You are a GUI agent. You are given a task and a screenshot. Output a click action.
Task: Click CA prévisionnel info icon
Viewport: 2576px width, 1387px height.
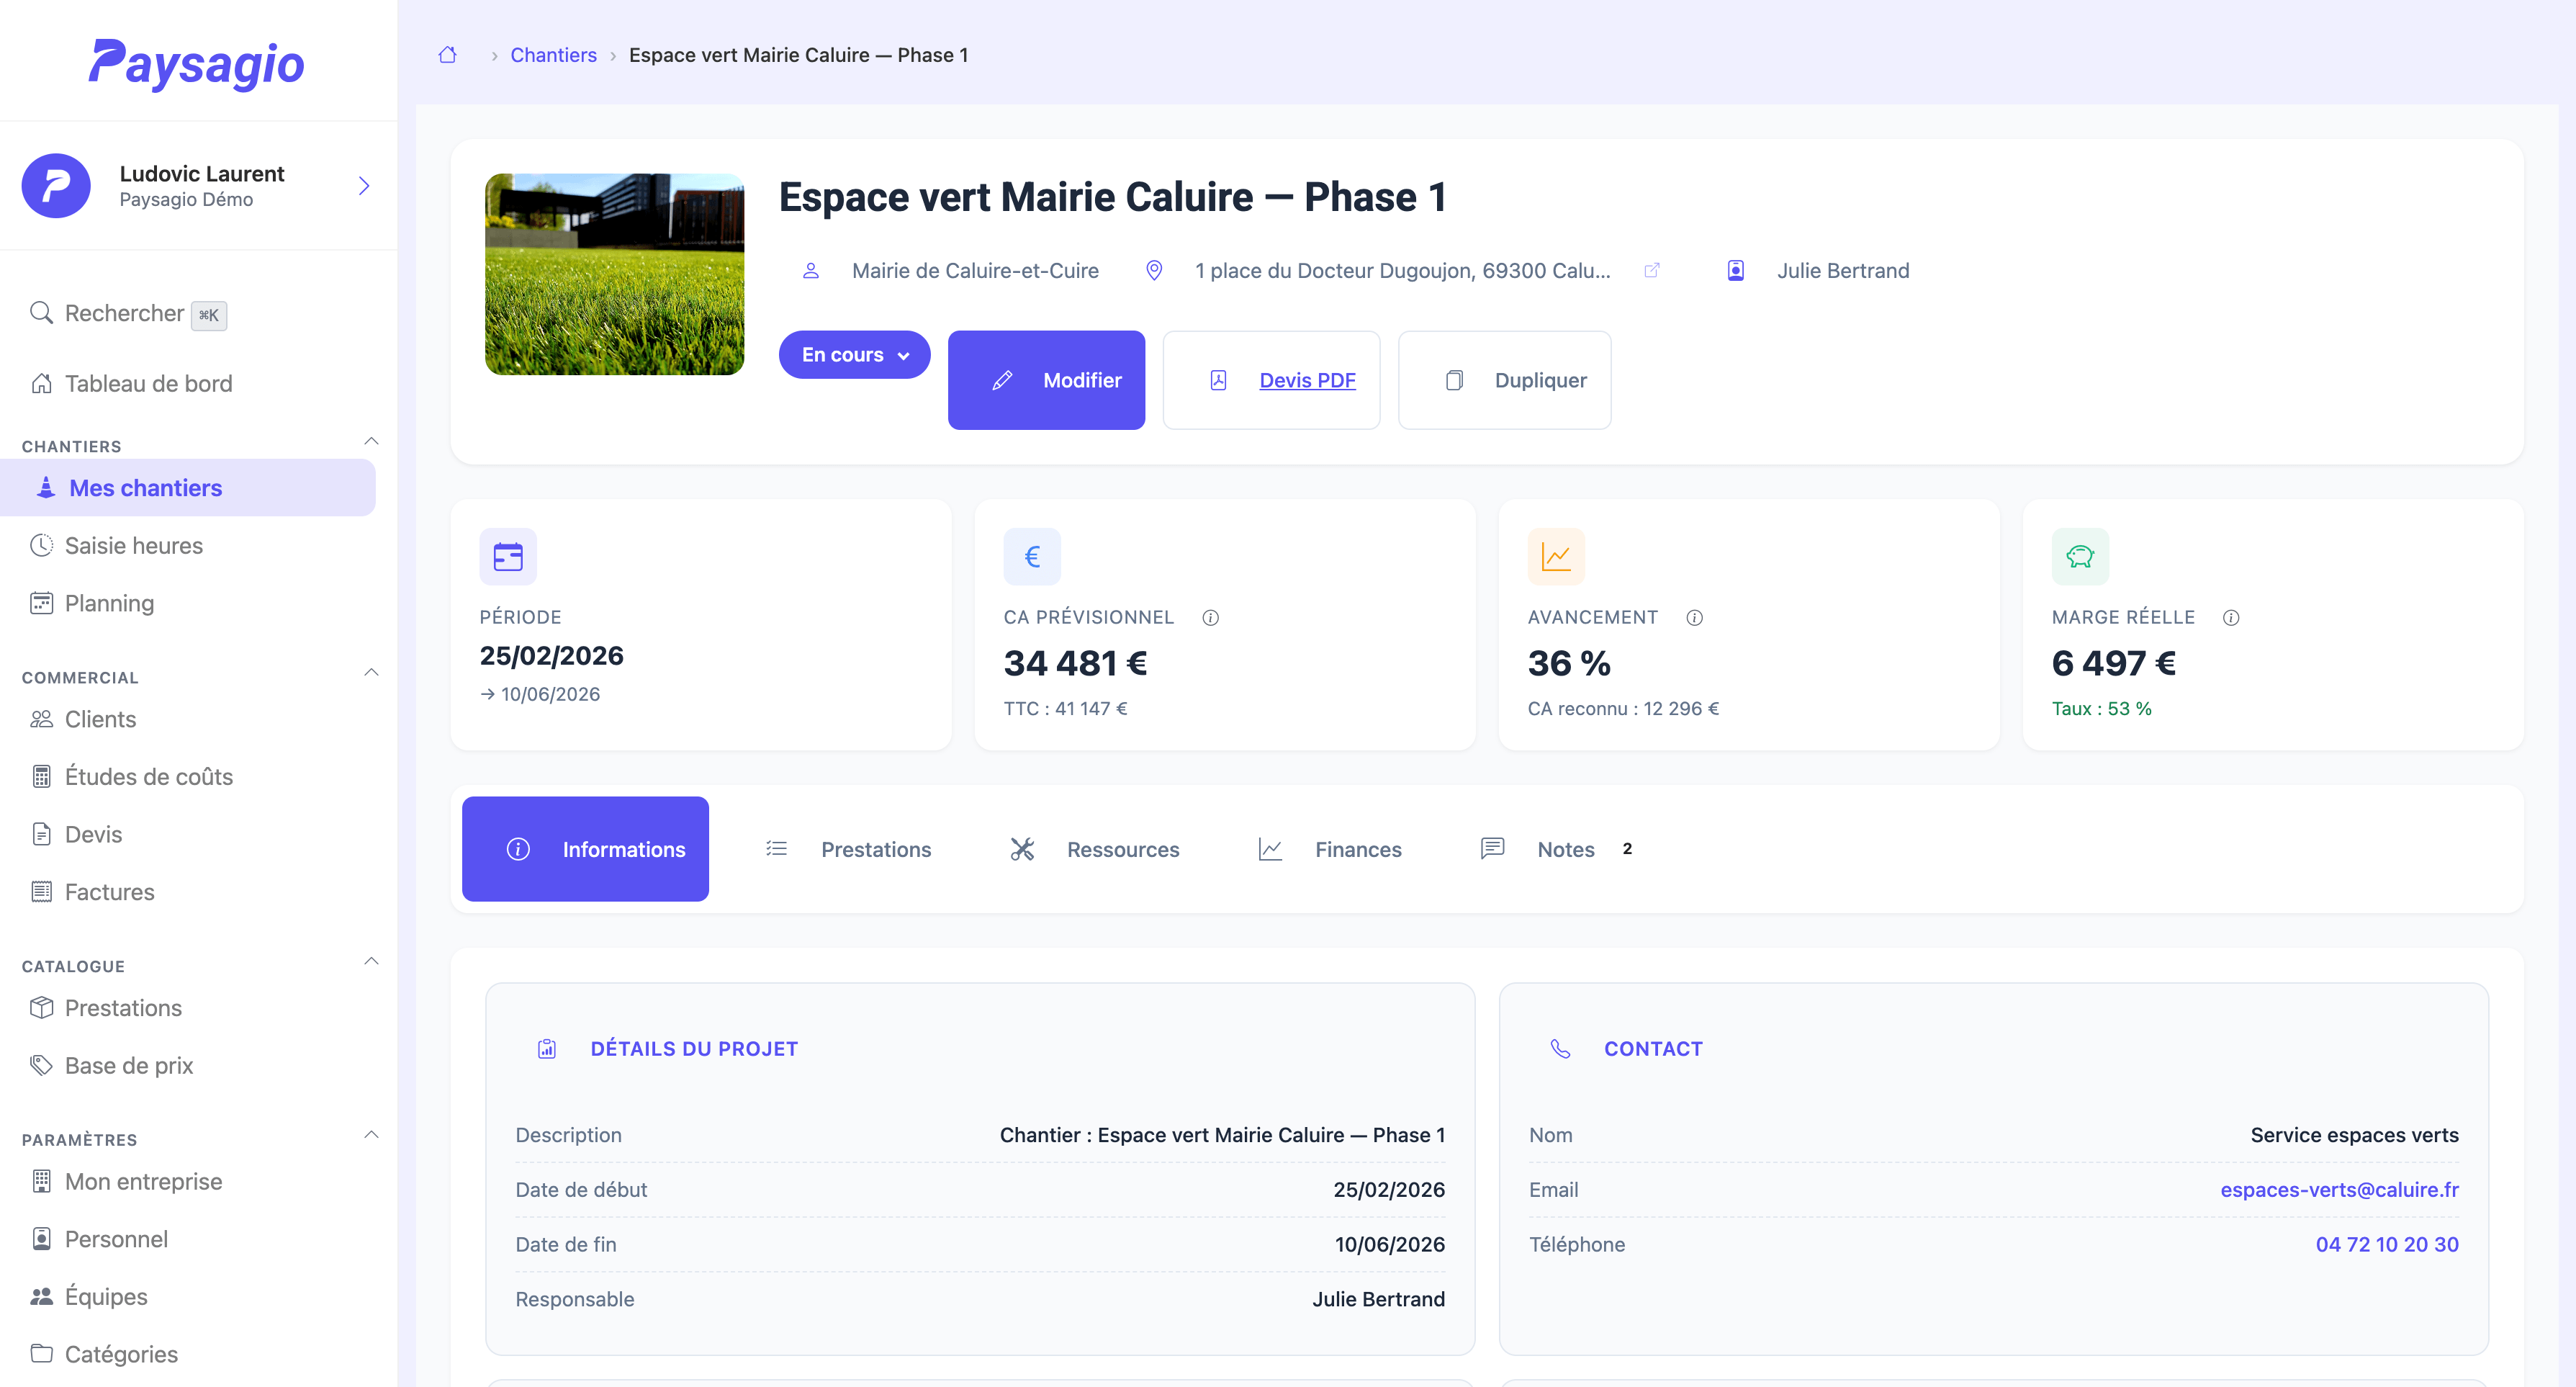(1210, 617)
